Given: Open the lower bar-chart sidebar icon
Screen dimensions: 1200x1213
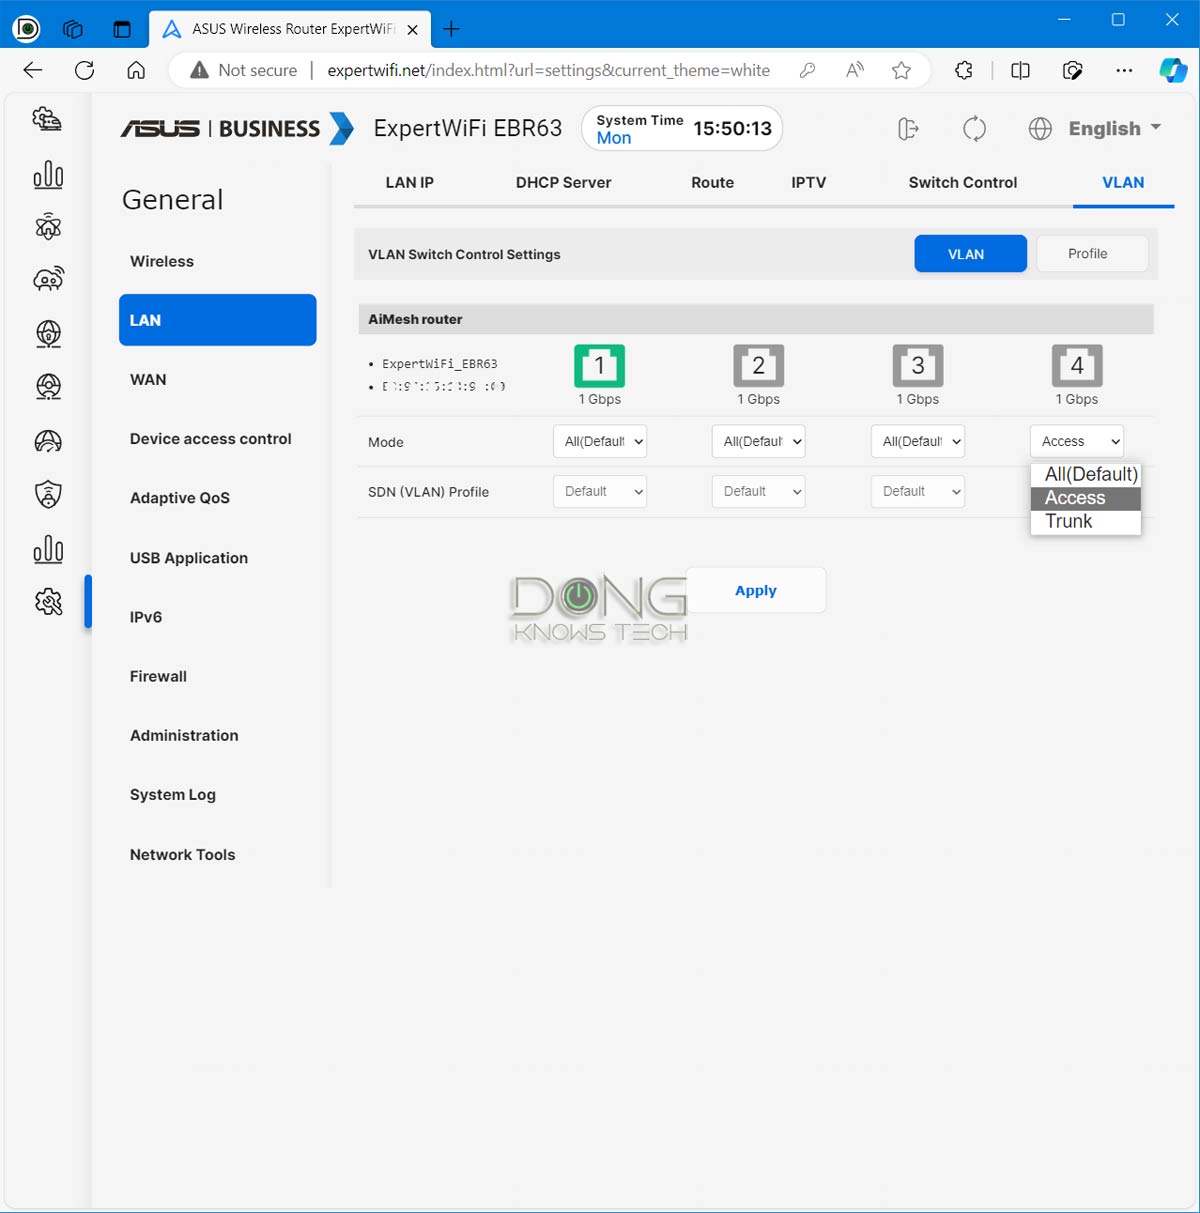Looking at the screenshot, I should [x=48, y=549].
